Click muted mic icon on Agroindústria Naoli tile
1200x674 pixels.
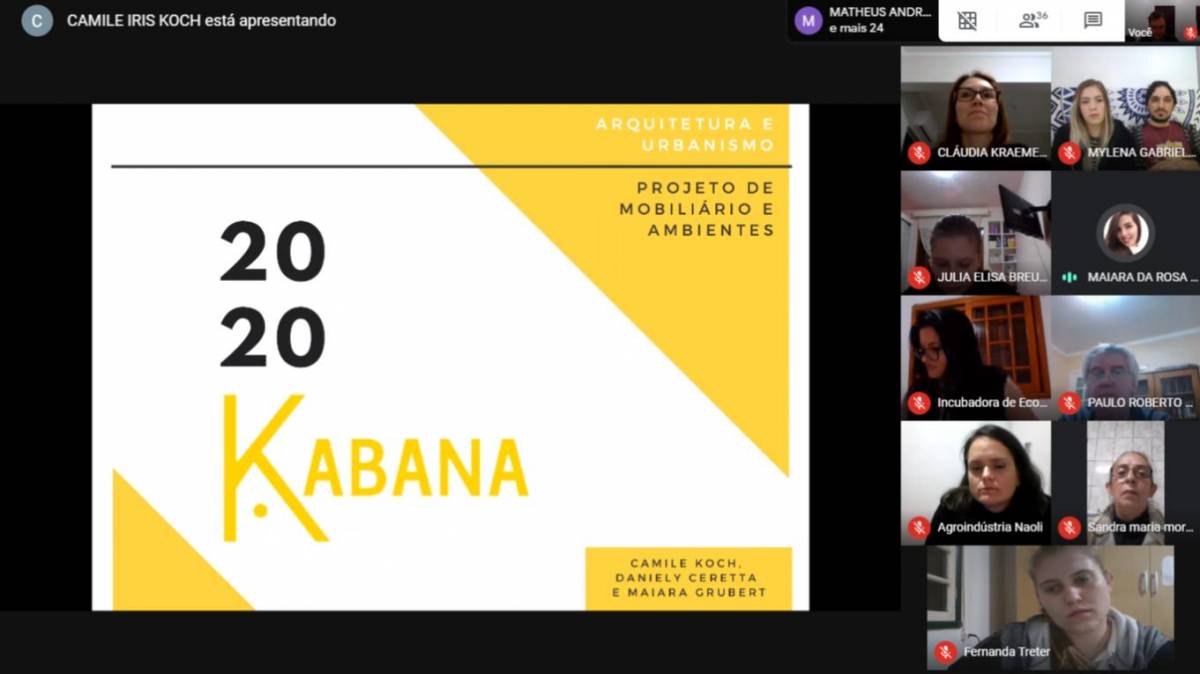coord(919,527)
